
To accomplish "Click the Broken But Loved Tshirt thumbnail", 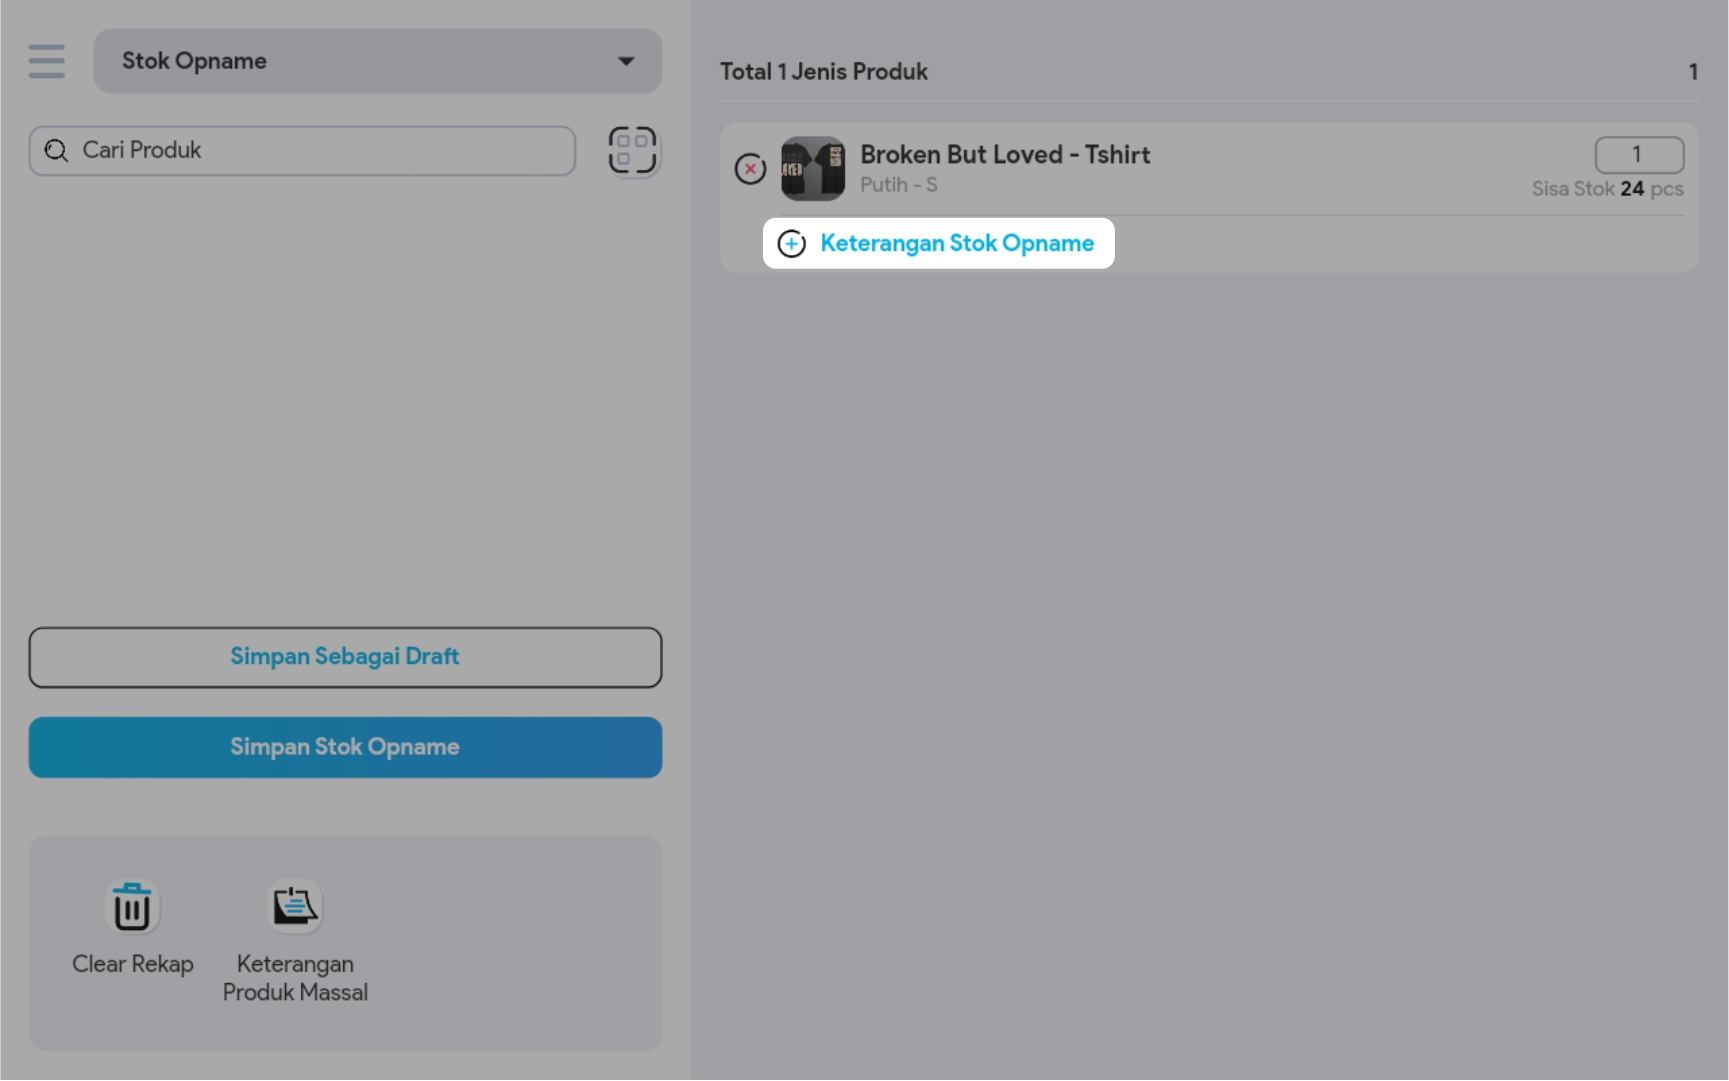I will point(812,169).
